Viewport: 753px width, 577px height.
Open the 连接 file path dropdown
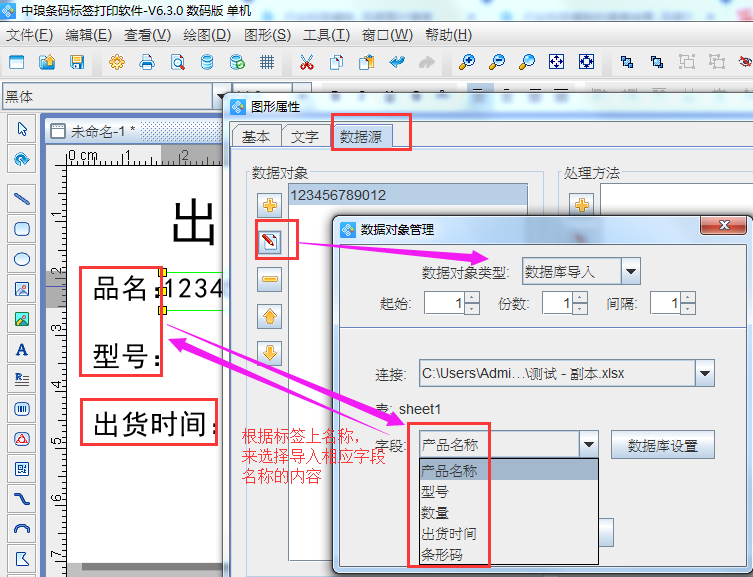point(705,374)
